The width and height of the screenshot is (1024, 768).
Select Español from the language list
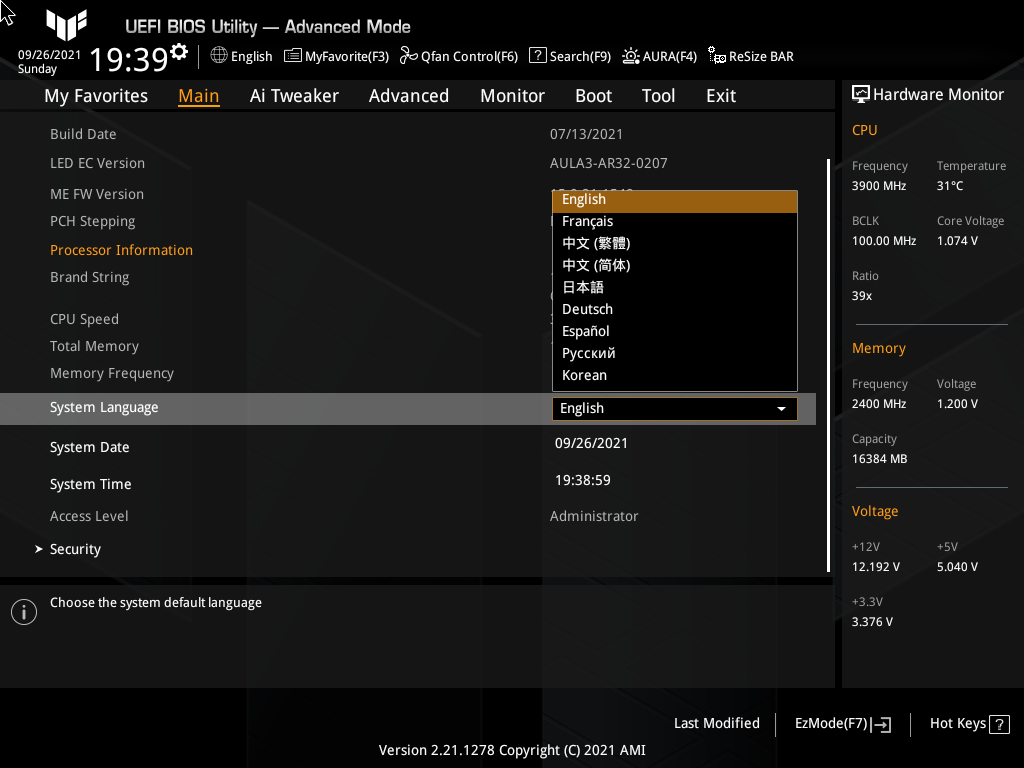(x=585, y=331)
